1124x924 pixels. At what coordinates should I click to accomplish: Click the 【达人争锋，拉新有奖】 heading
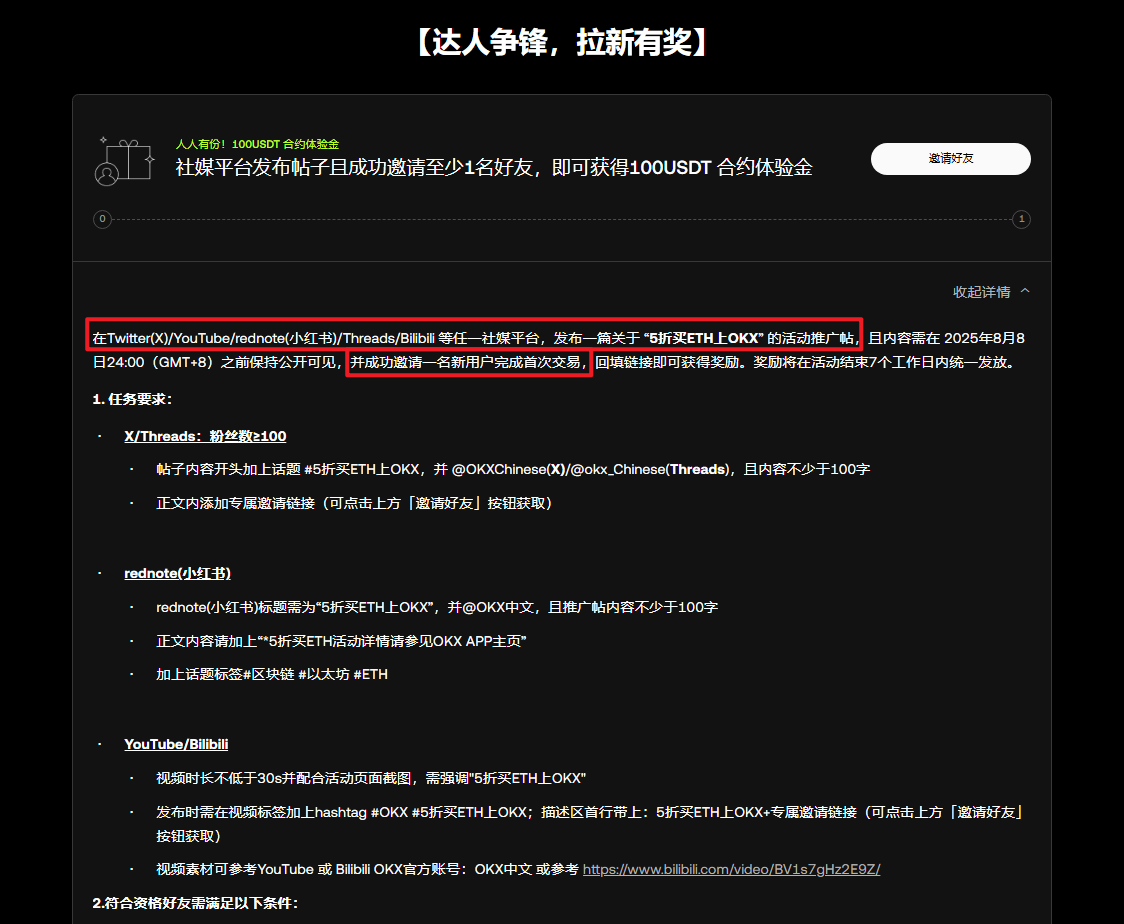562,42
